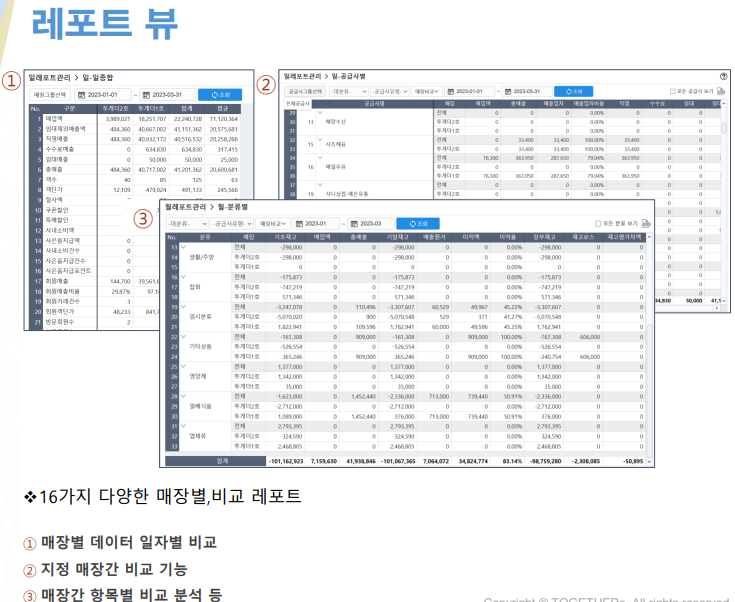Open -대분류- dropdown in 일-공급사별 window
Screen dimensions: 735x602
pyautogui.click(x=349, y=91)
